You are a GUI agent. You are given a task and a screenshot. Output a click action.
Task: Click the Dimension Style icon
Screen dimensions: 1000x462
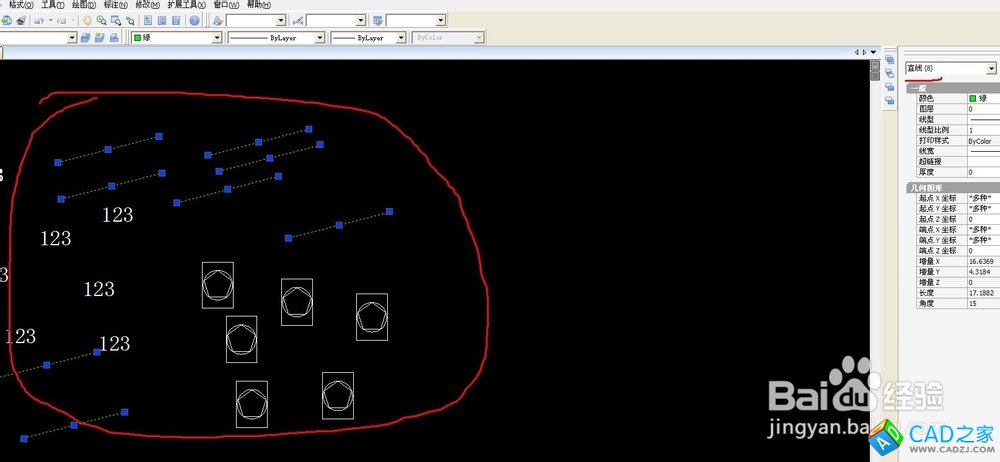pos(298,20)
